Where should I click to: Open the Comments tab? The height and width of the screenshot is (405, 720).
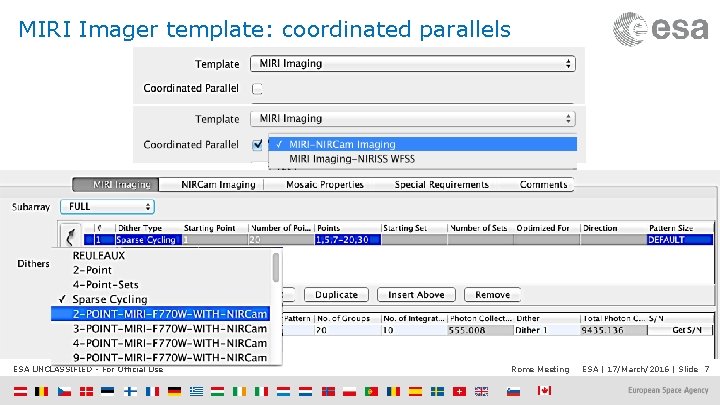(543, 185)
